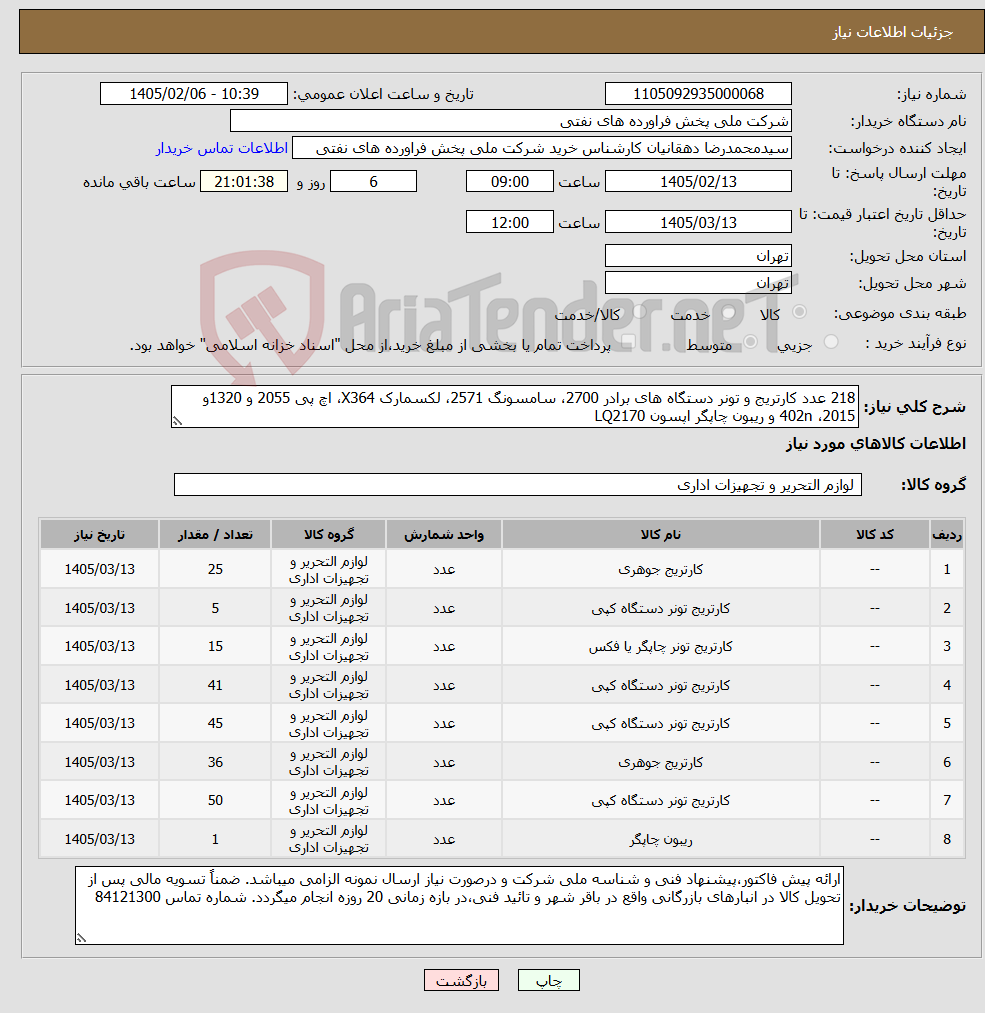
Task: Click the resize handle of توضیحات خریدار box
Action: [81, 938]
